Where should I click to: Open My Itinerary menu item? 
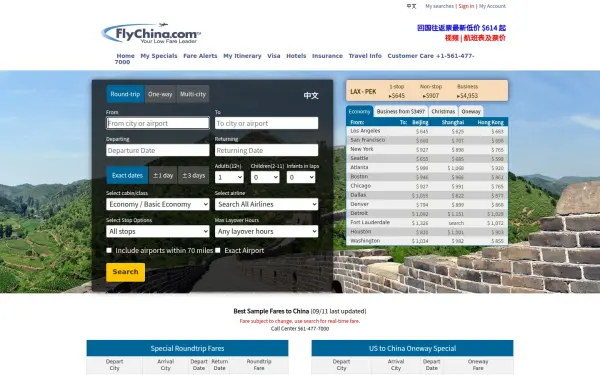242,56
